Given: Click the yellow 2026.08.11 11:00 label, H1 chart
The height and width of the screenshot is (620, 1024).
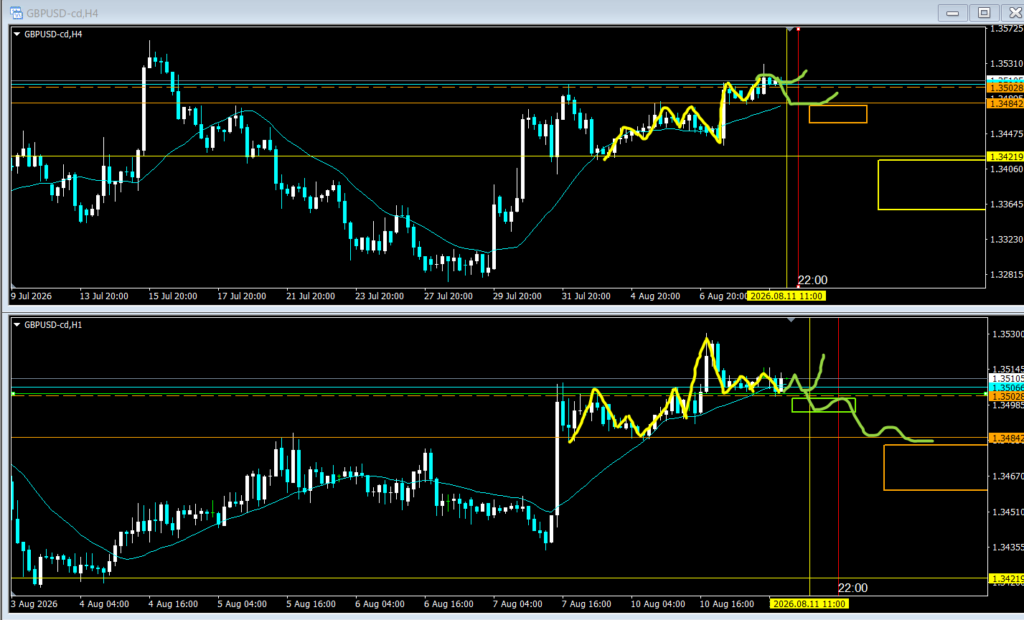Looking at the screenshot, I should pos(808,604).
